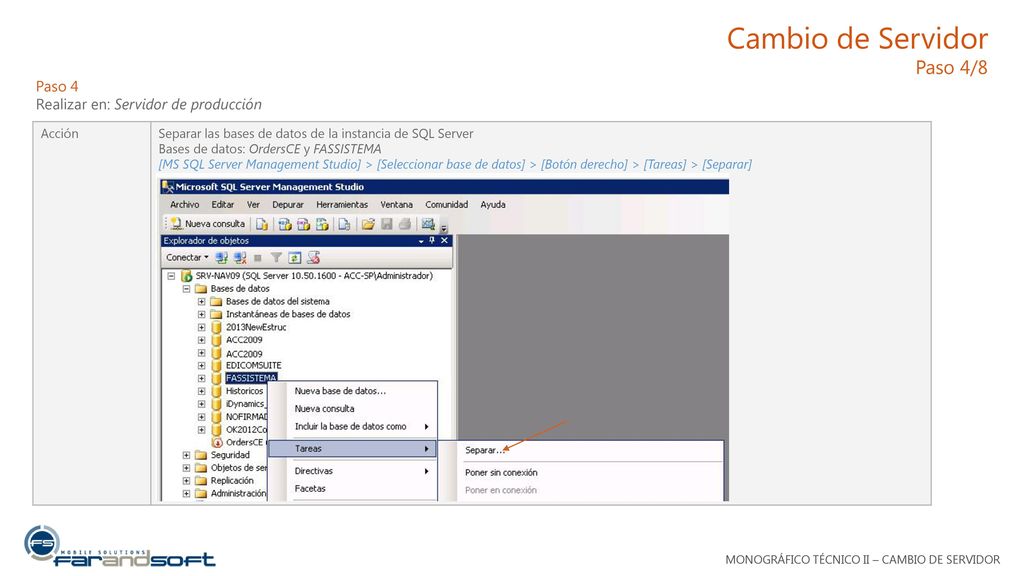This screenshot has height=576, width=1024.
Task: Open Incluir la base de datos como submenu
Action: pyautogui.click(x=353, y=426)
